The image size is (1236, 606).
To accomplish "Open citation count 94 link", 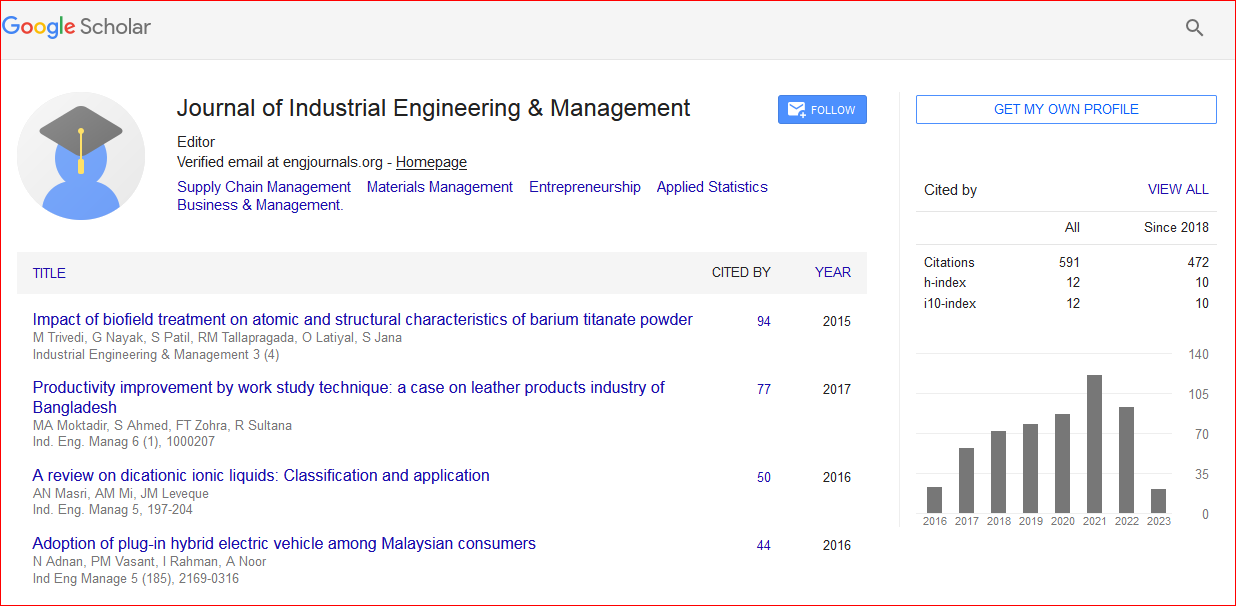I will (x=764, y=321).
